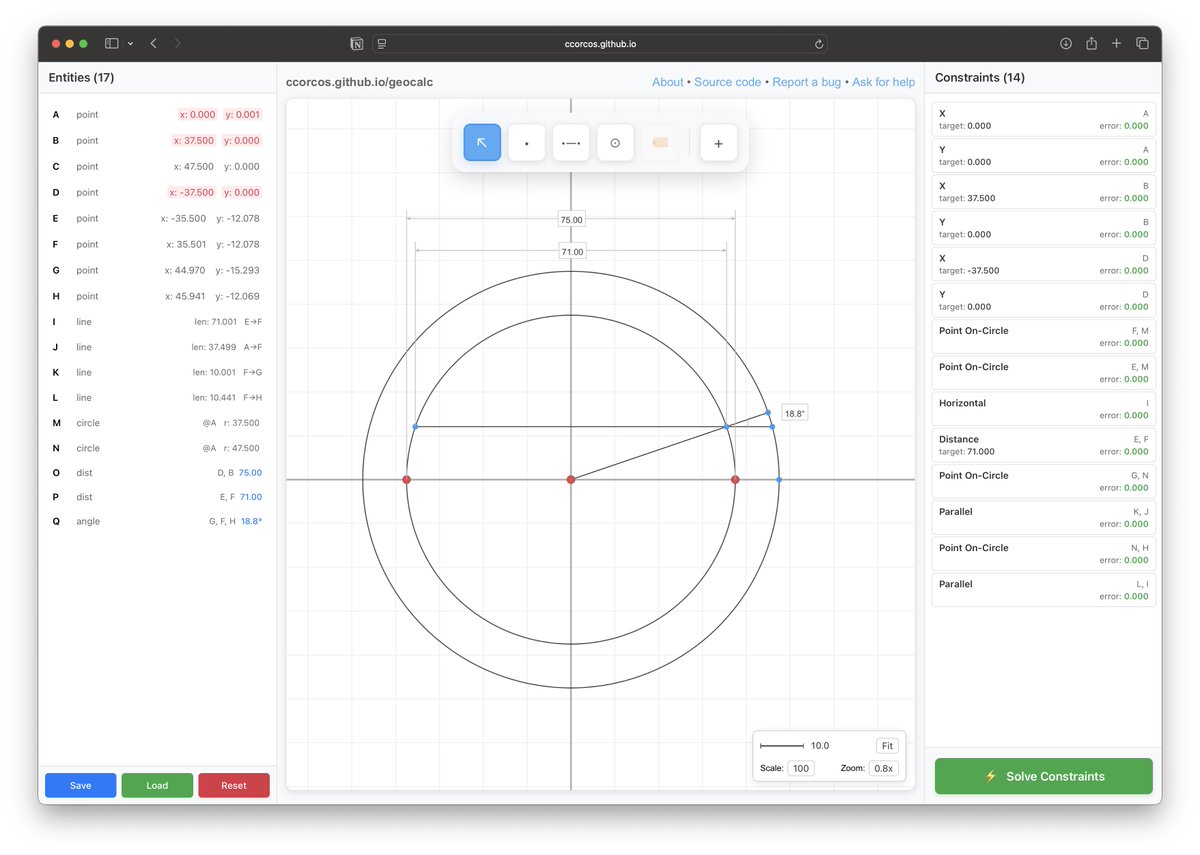The width and height of the screenshot is (1200, 855).
Task: Select line I with len 71.001
Action: pyautogui.click(x=157, y=322)
